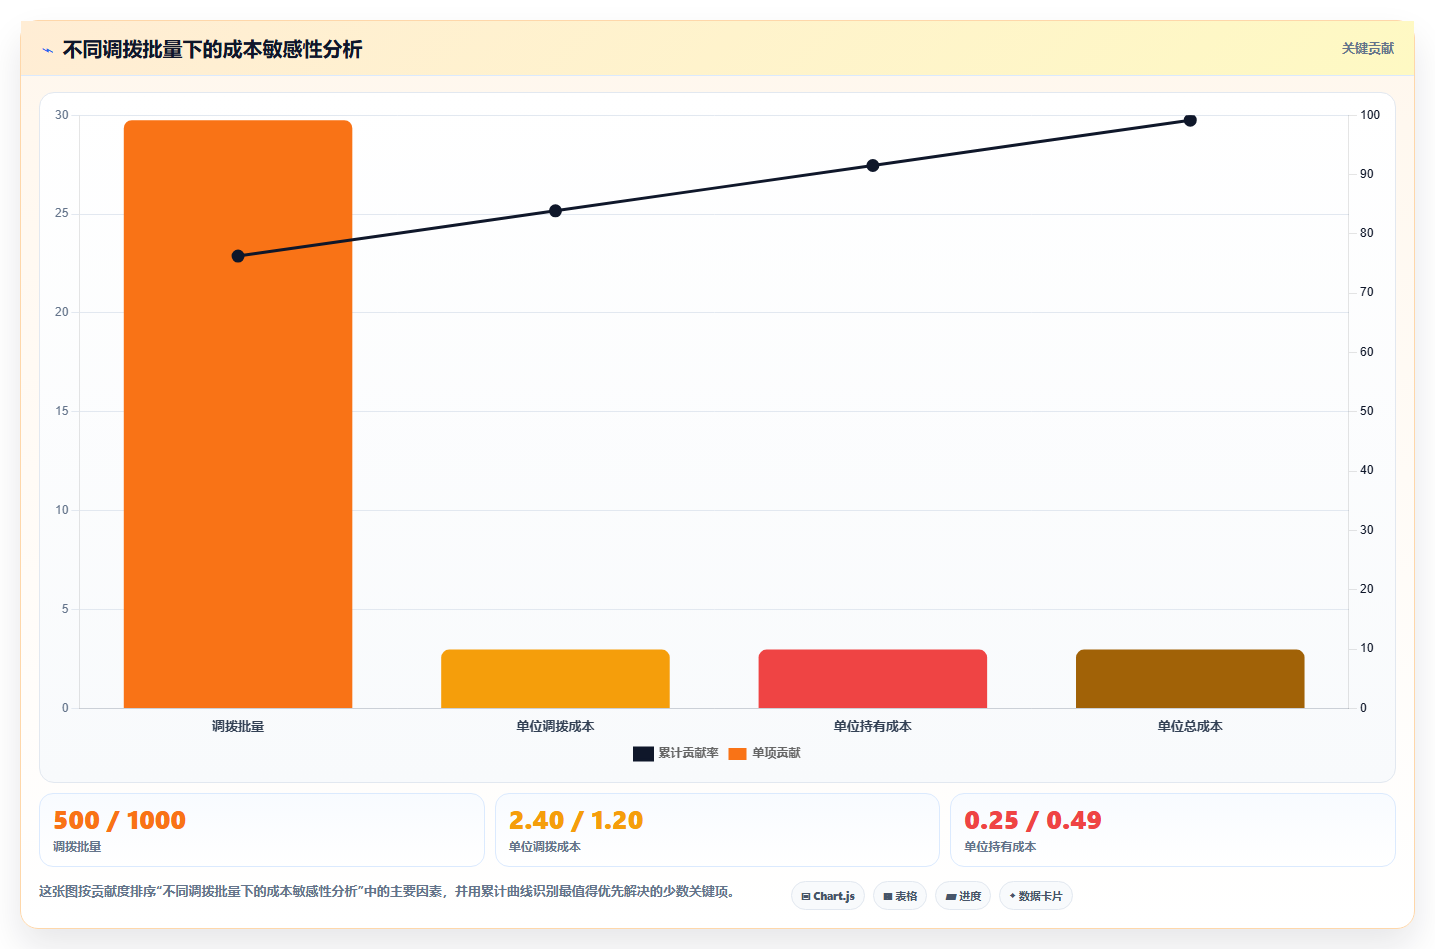This screenshot has width=1435, height=949.
Task: Click the left axis value 15
Action: [62, 411]
